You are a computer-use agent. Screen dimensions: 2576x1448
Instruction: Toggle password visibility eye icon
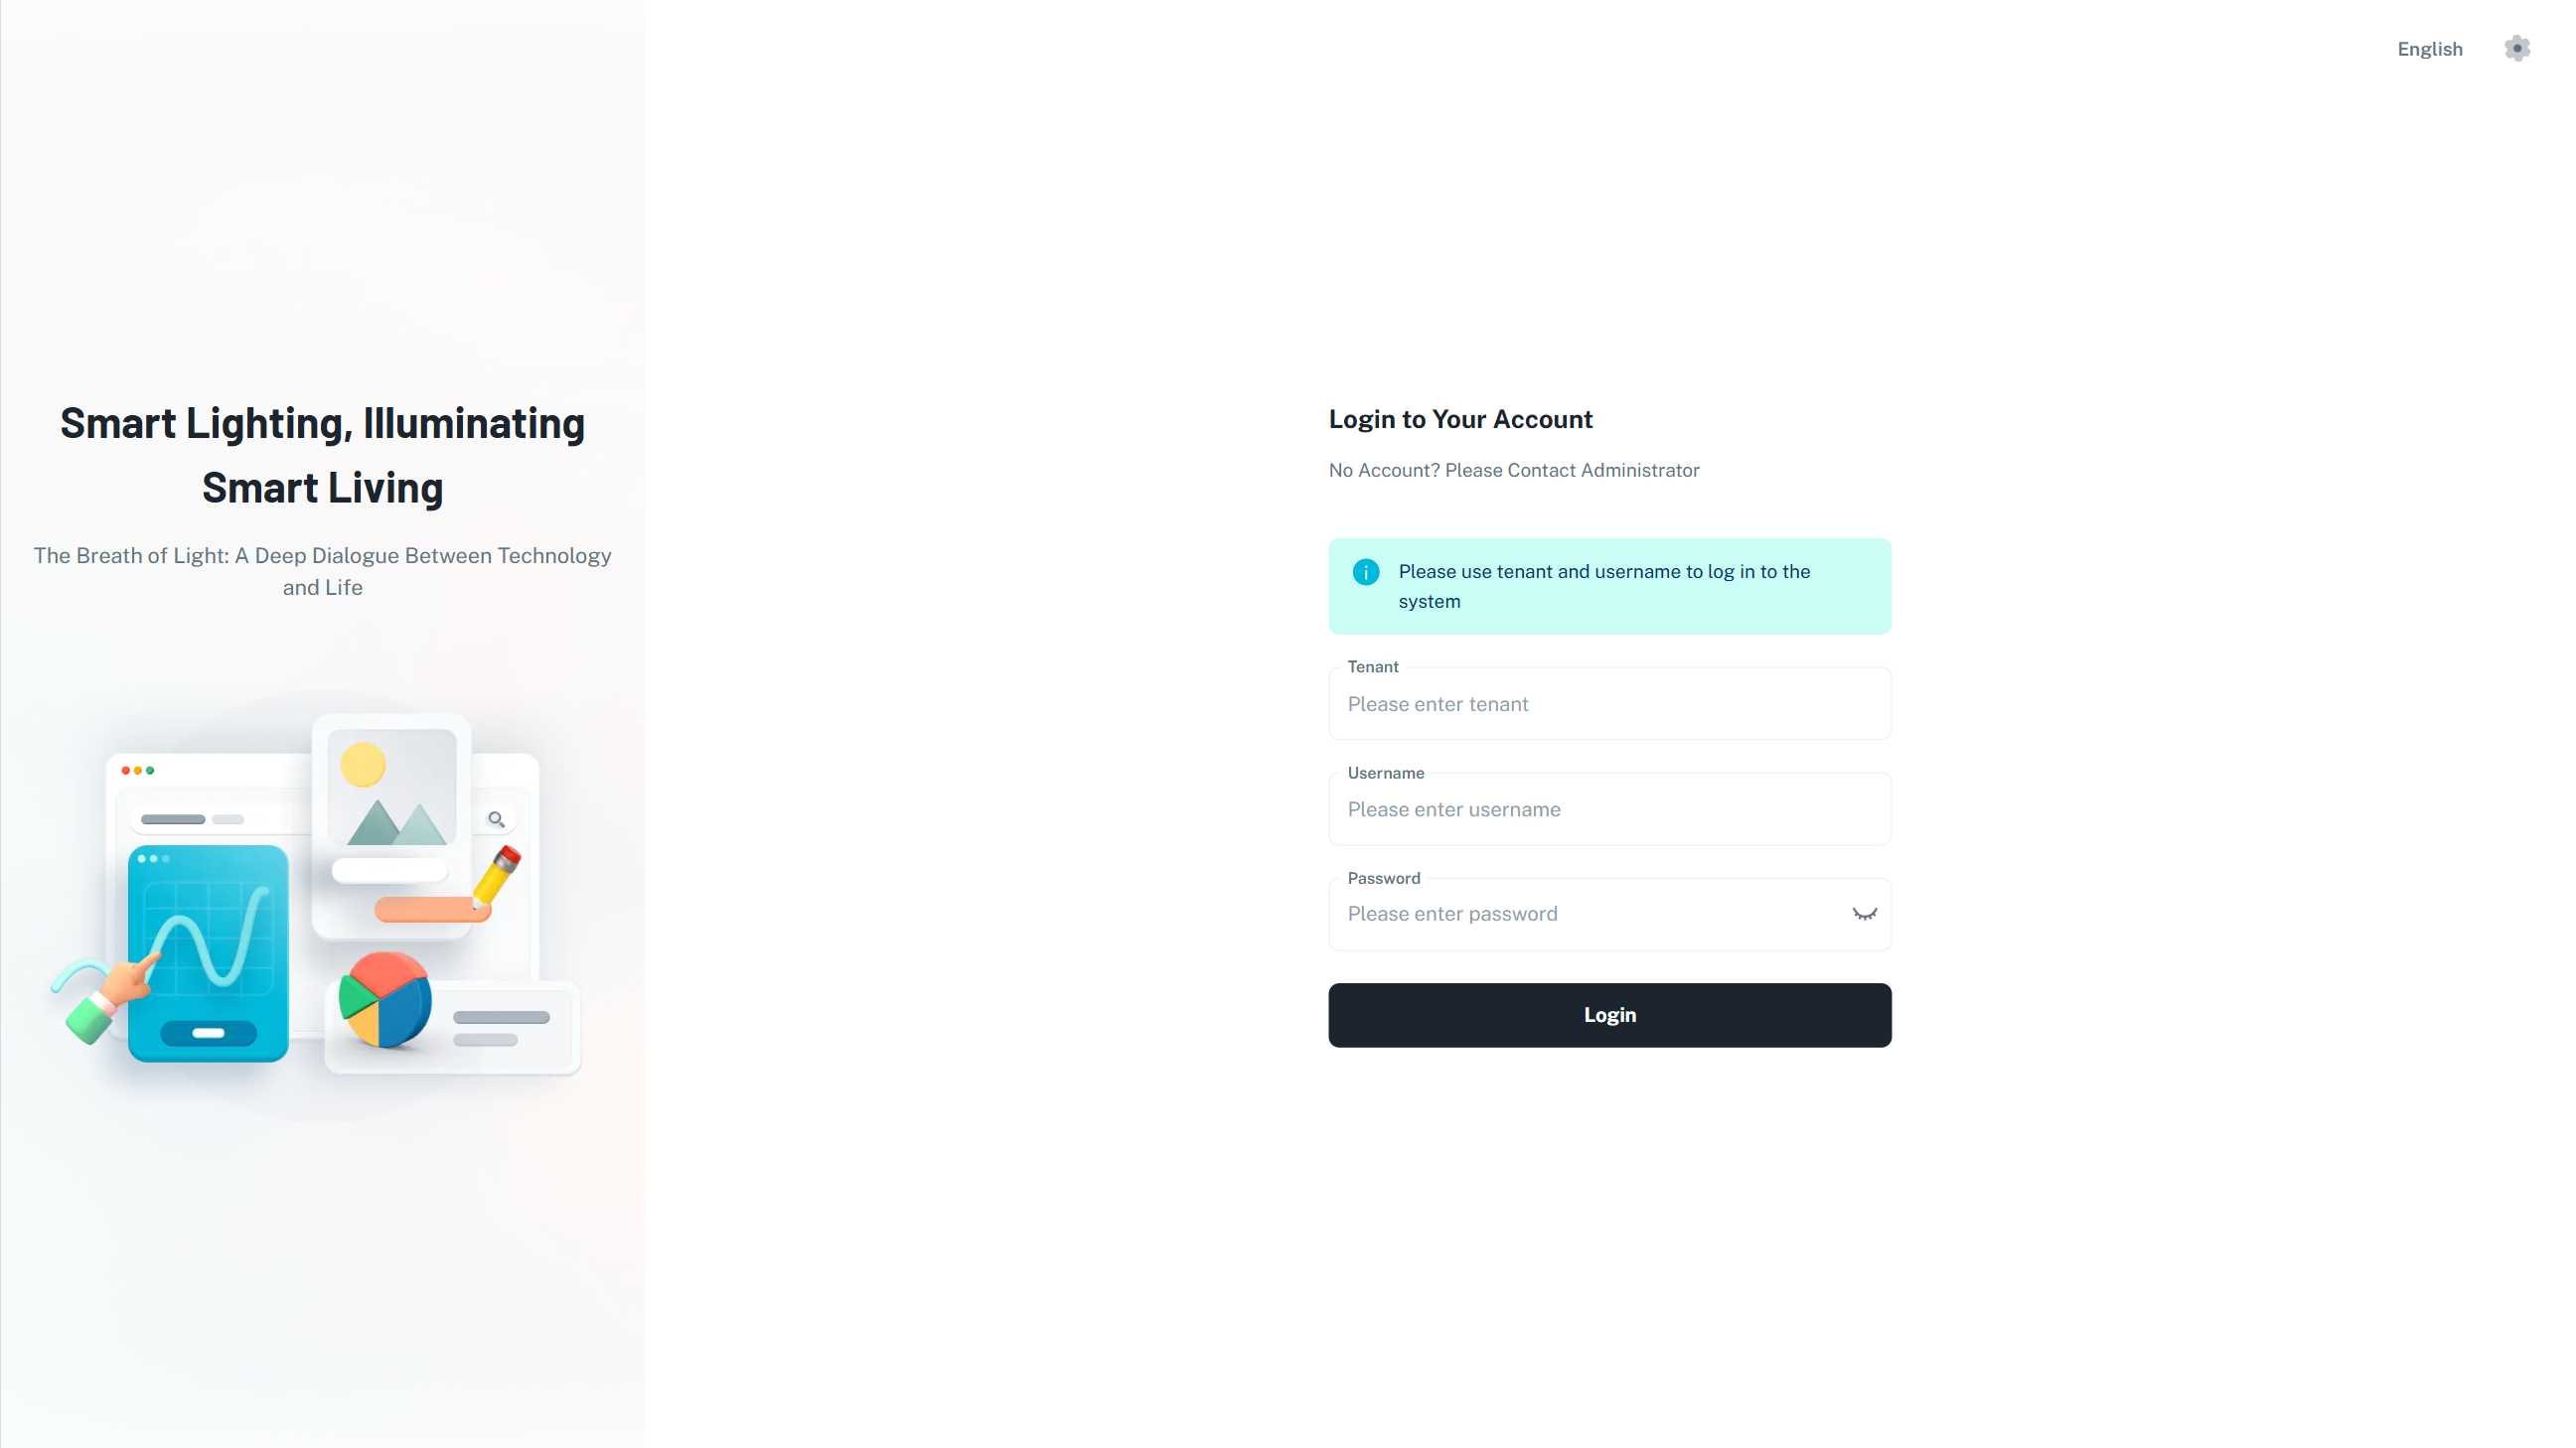click(1864, 914)
